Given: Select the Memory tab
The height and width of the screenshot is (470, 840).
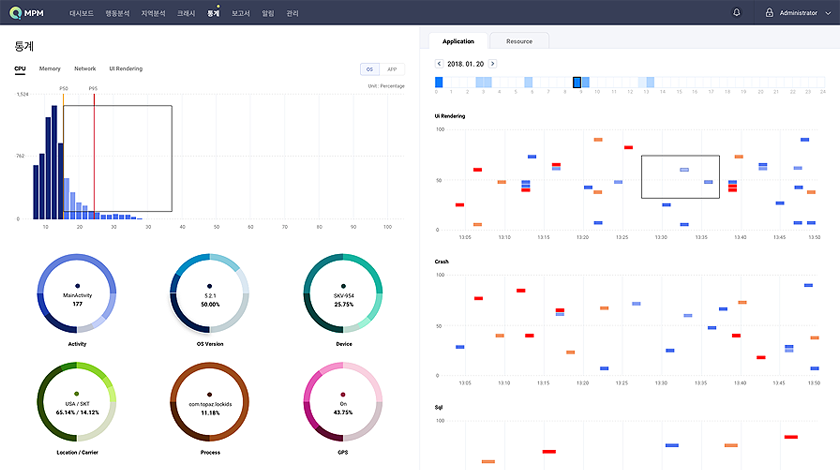Looking at the screenshot, I should [50, 69].
